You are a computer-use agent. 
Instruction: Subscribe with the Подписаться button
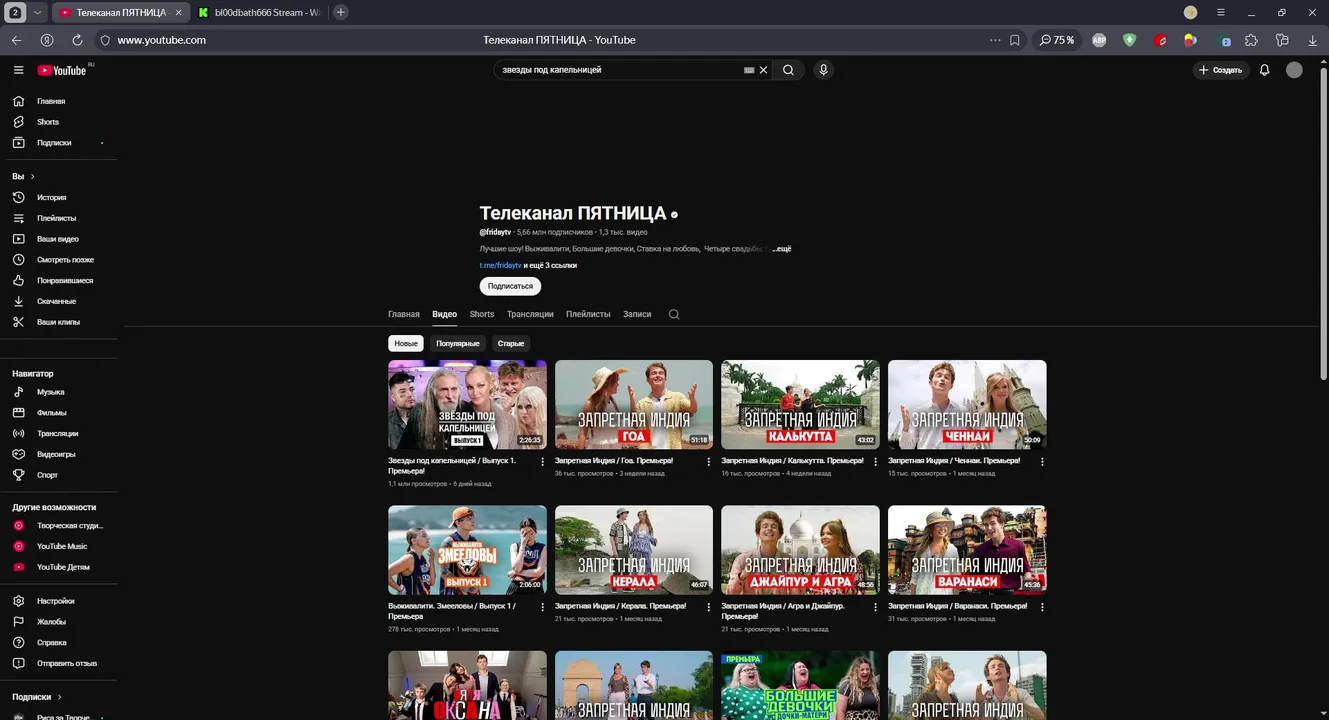click(x=510, y=286)
